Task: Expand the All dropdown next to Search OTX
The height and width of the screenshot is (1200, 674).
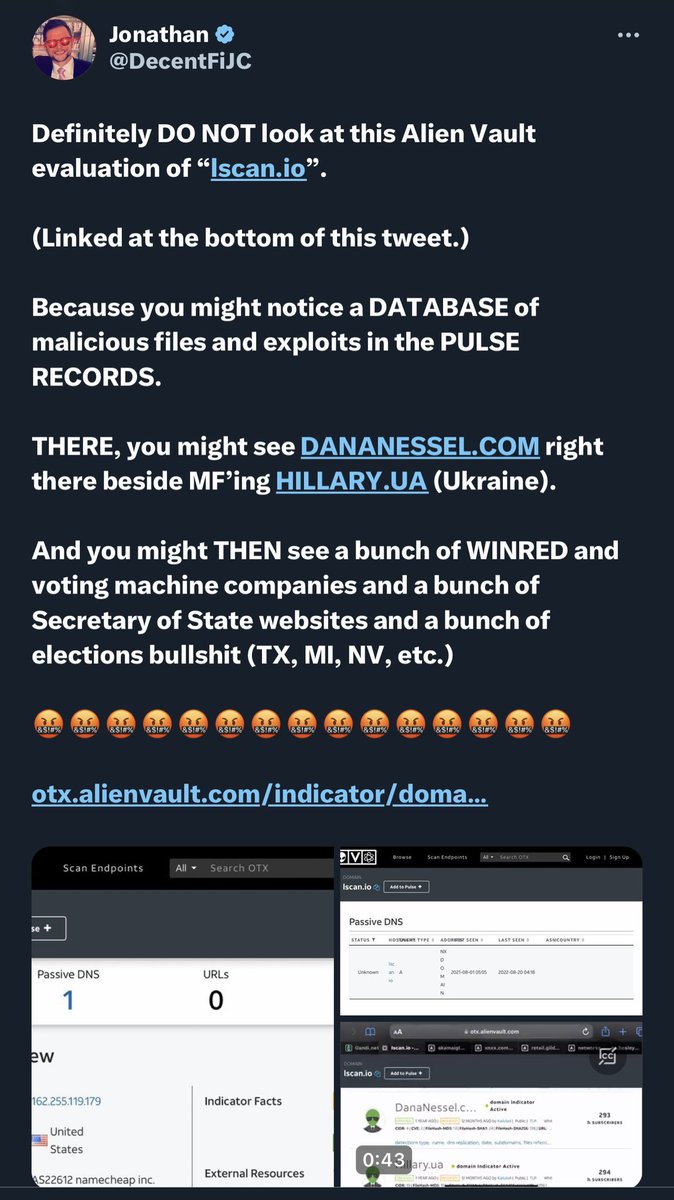Action: click(x=186, y=868)
